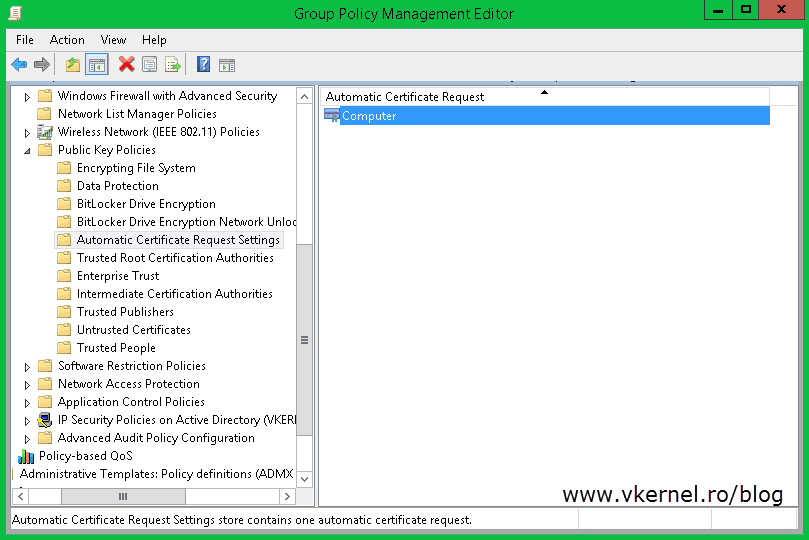Click the Untrusted Certificates folder icon
The height and width of the screenshot is (540, 809).
[64, 330]
